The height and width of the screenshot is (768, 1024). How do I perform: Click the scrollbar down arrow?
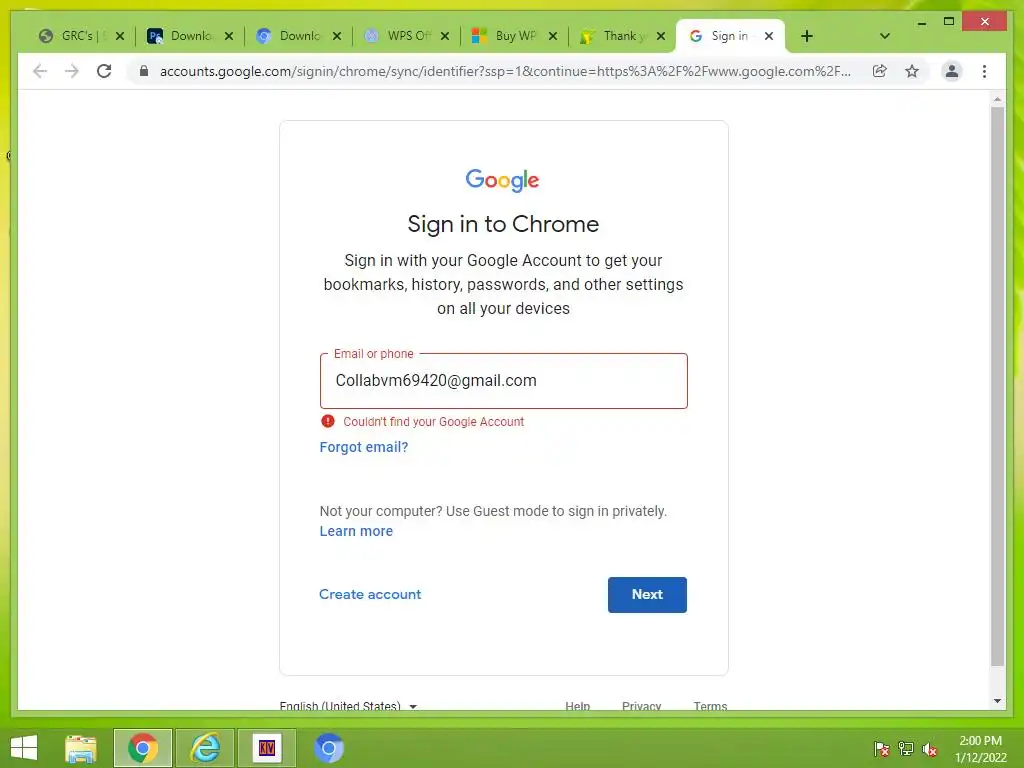coord(997,701)
